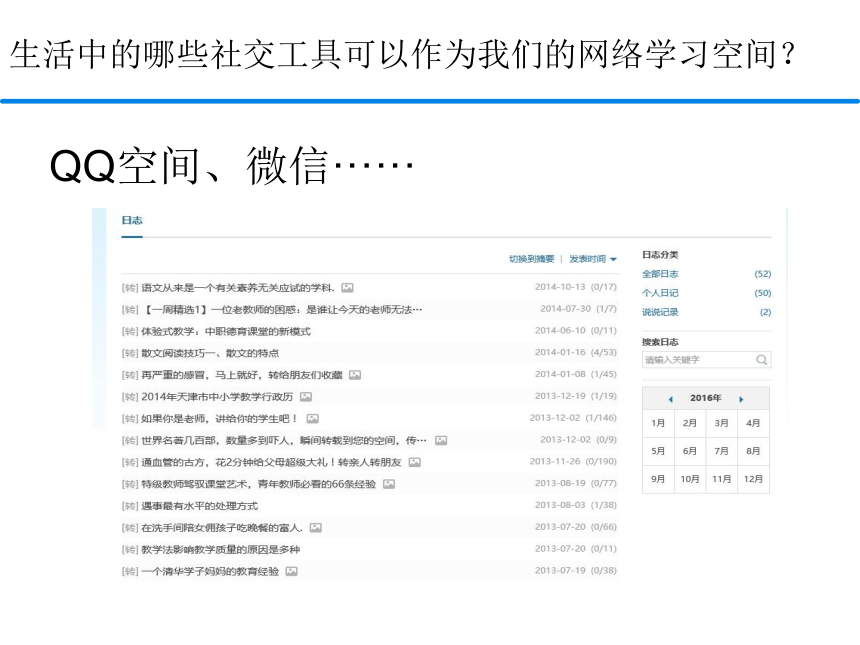
Task: Click the magnifier search icon in 搜索日志
Action: pos(761,360)
